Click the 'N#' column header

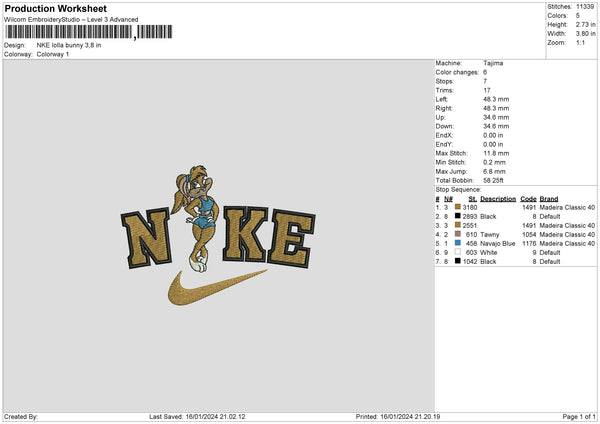coord(448,199)
